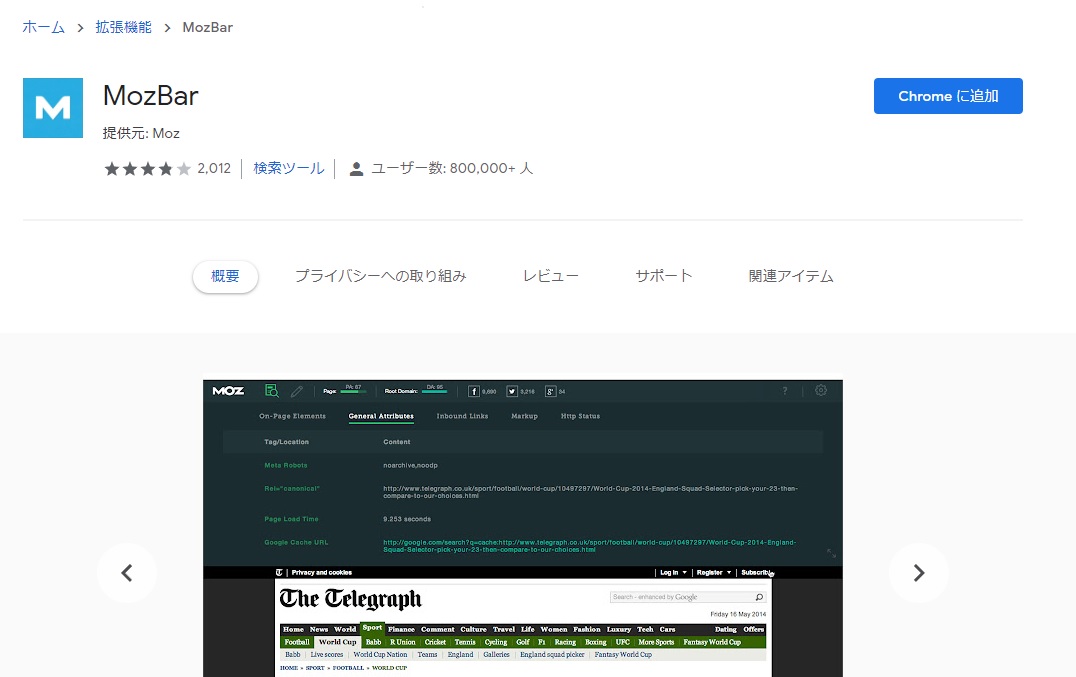
Task: Click the Live scores link in Telegraph
Action: [x=327, y=655]
